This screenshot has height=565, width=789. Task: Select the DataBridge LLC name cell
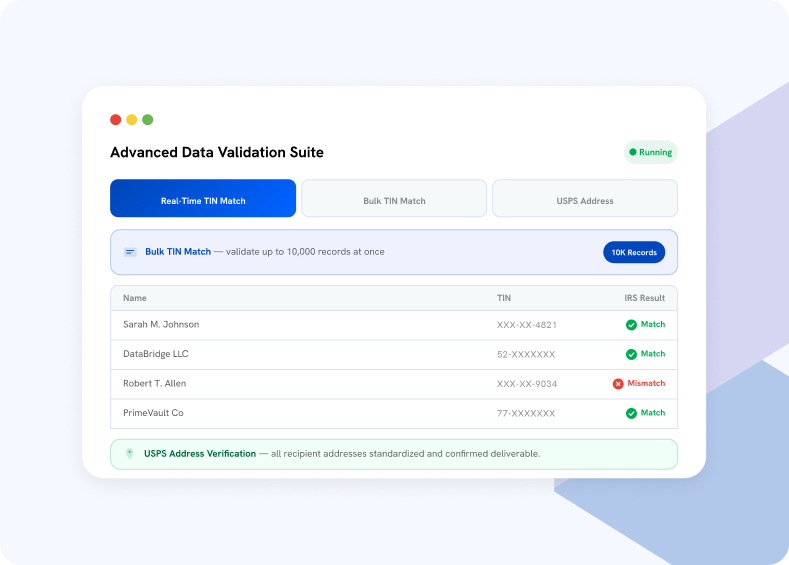click(x=155, y=354)
